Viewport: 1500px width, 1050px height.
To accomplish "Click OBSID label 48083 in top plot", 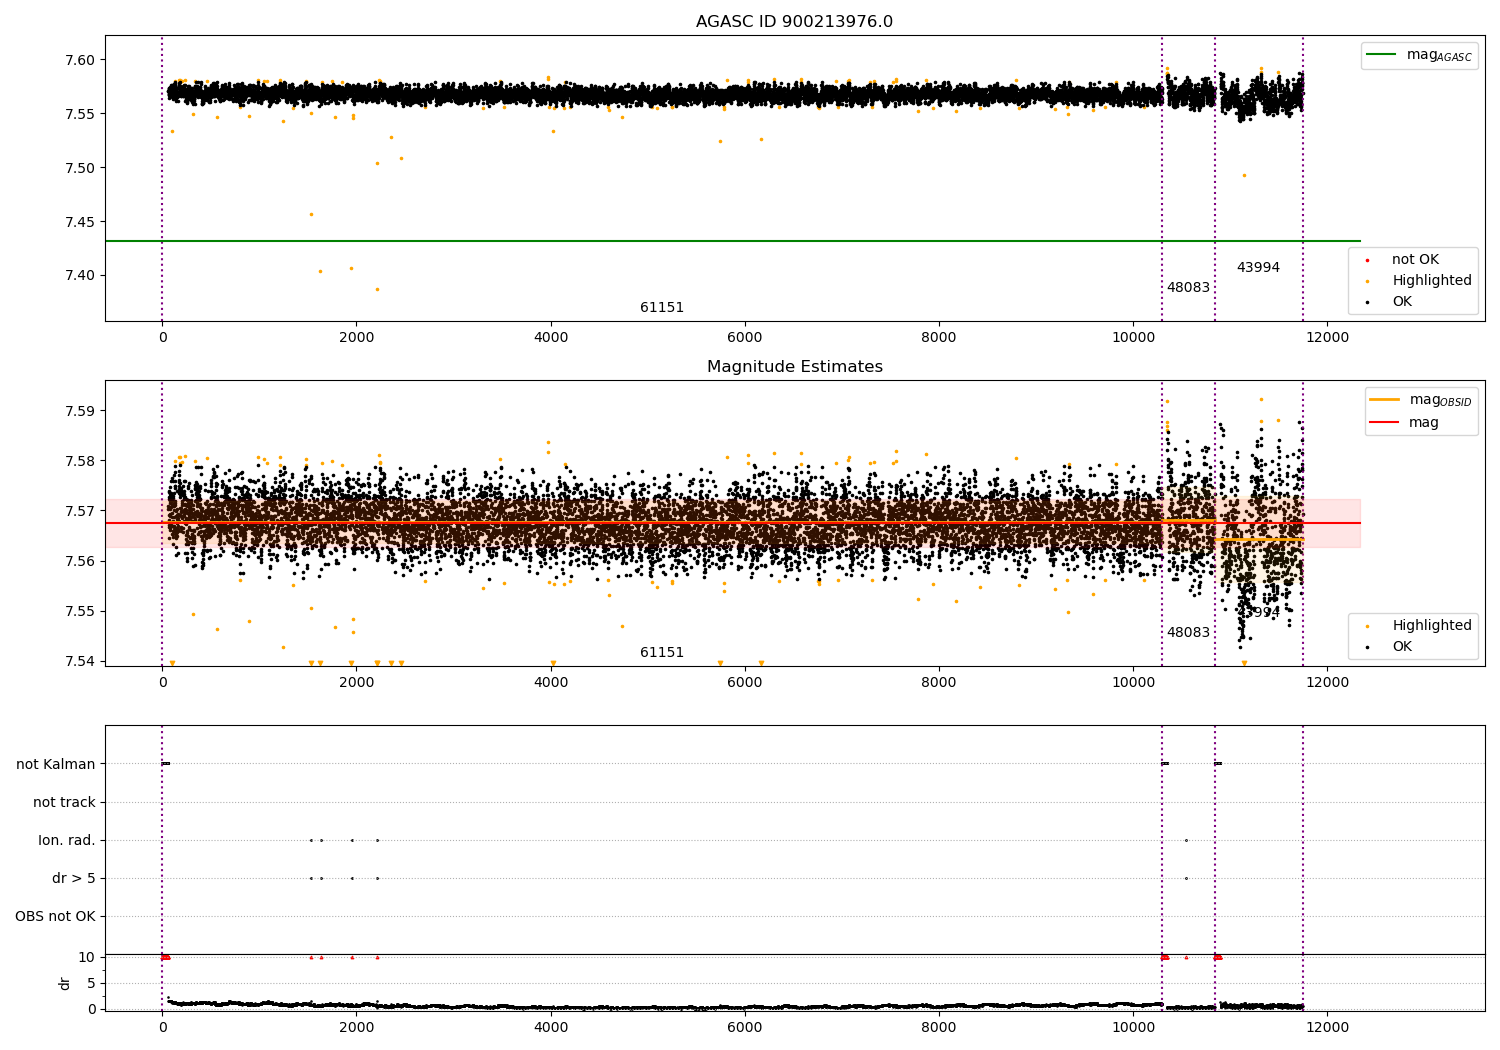I will (1188, 288).
